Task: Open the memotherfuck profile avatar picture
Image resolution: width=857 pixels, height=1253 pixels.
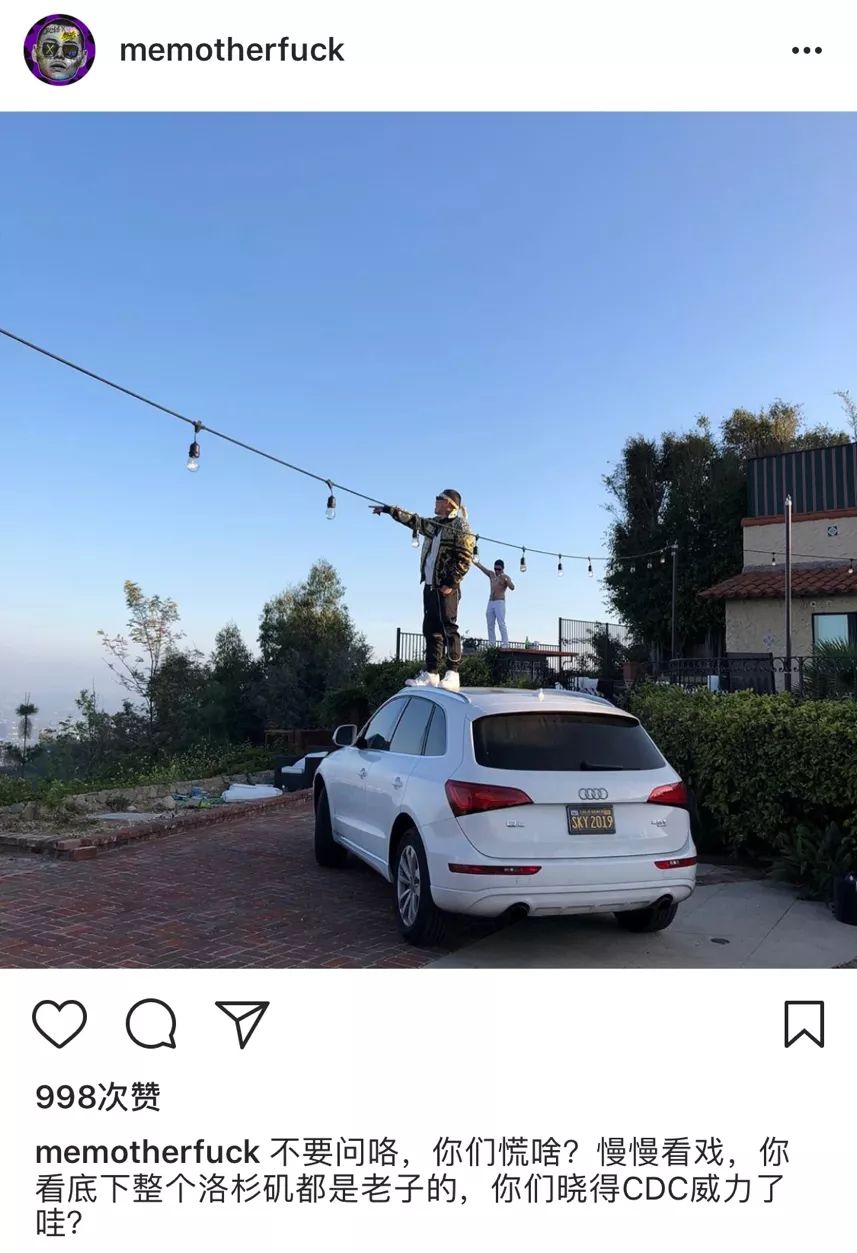Action: pyautogui.click(x=59, y=50)
